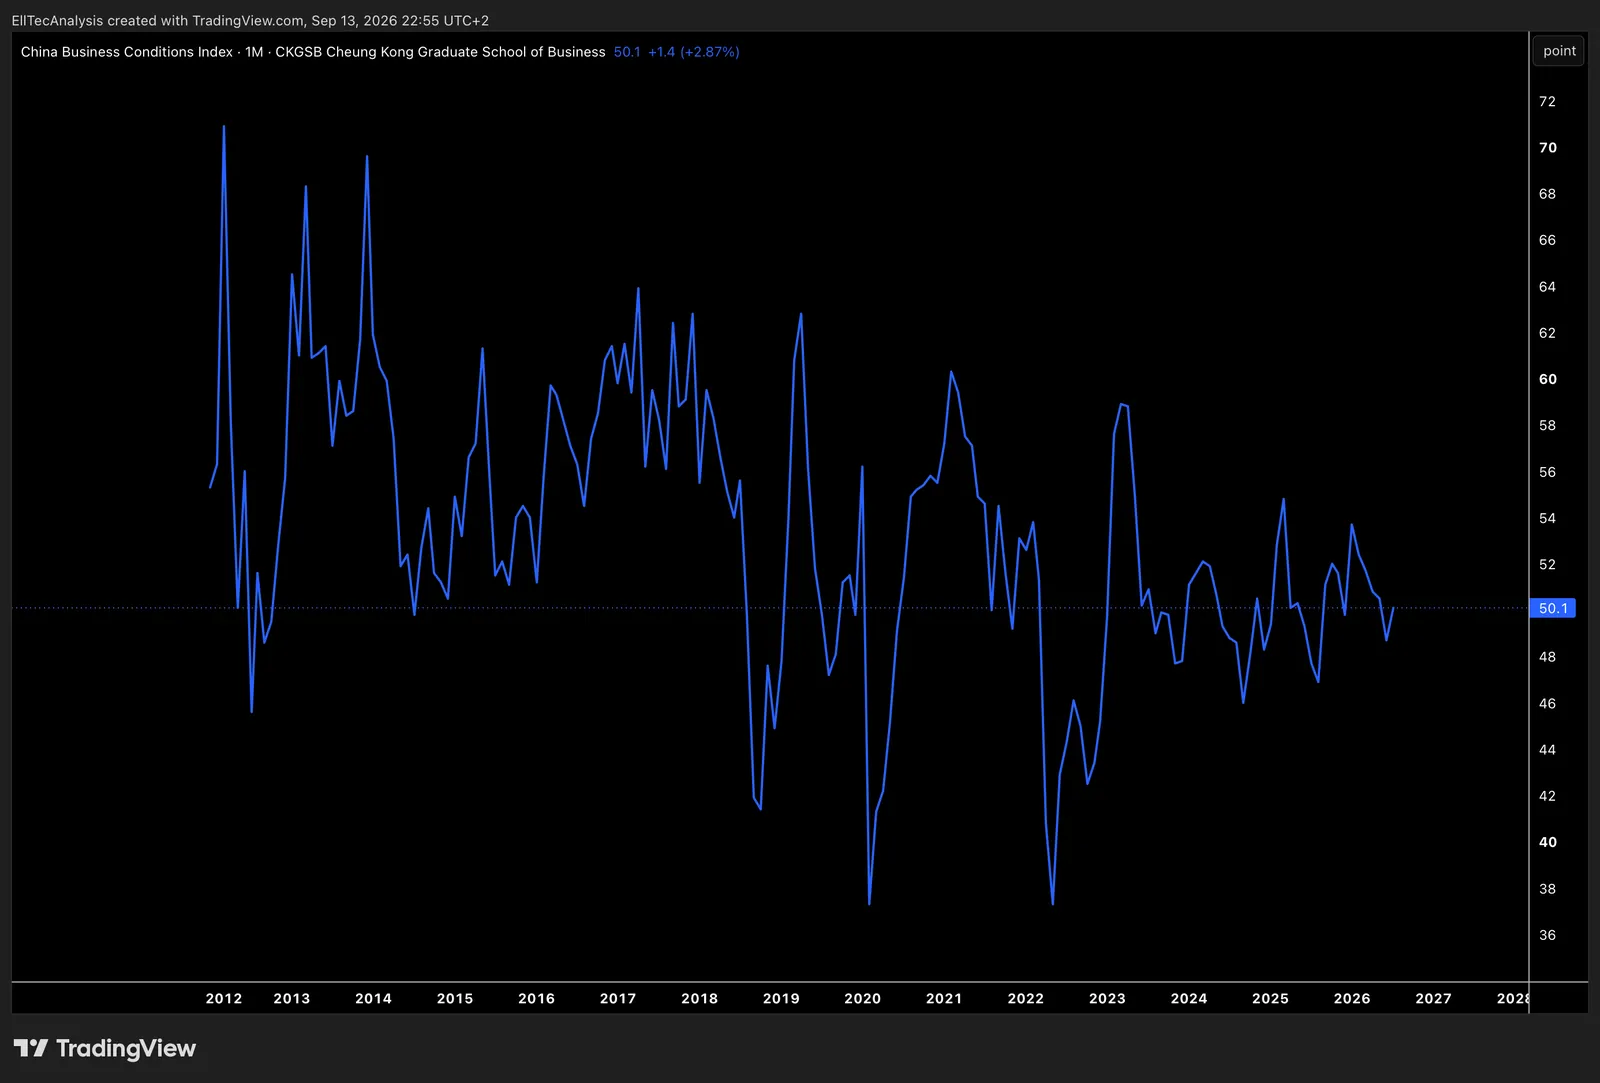Click the 50.1 last value in legend
Viewport: 1600px width, 1083px height.
[627, 52]
